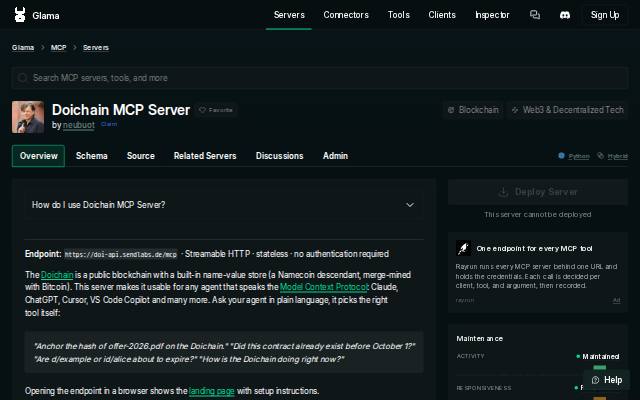Select the Overview tab
Image resolution: width=640 pixels, height=400 pixels.
pyautogui.click(x=38, y=156)
